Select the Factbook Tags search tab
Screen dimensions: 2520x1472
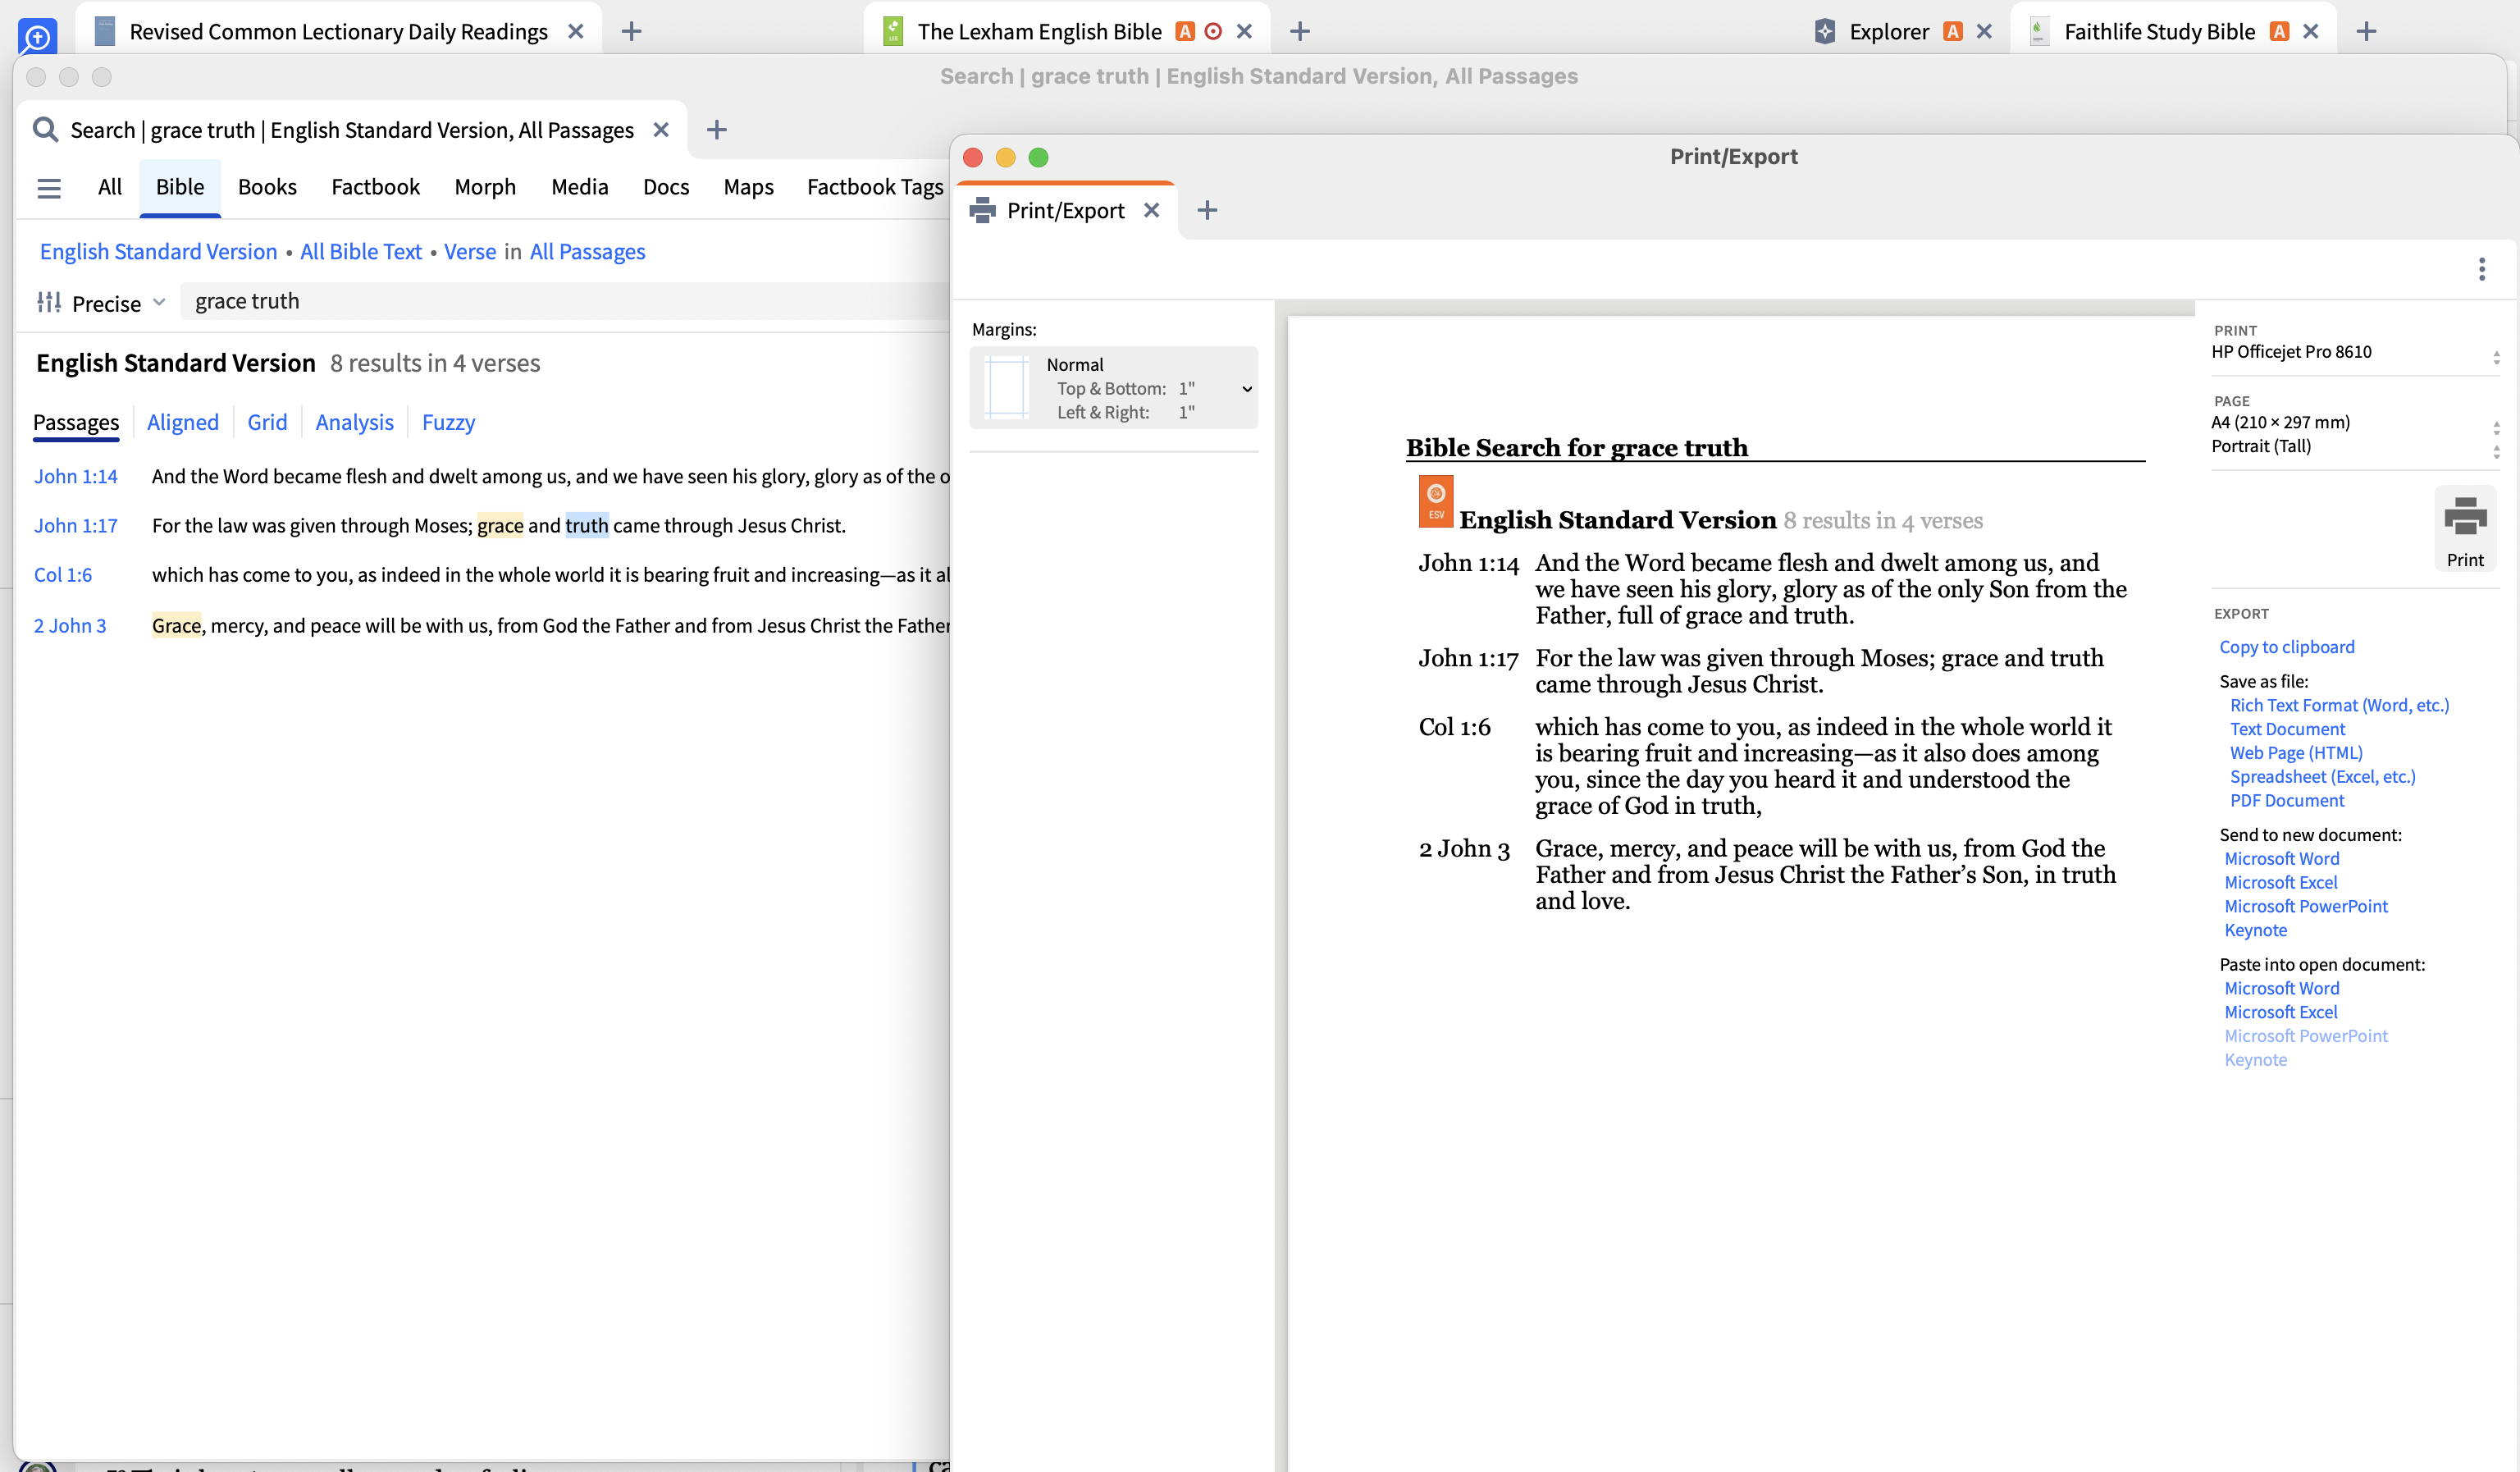coord(875,187)
